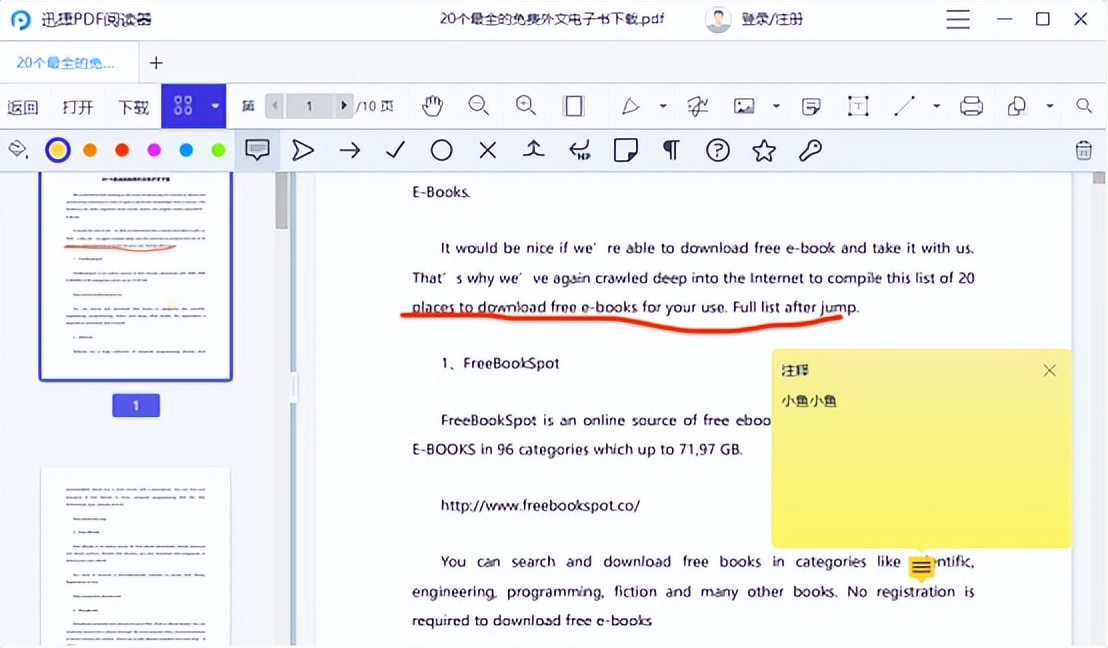Expand the snapshot copy dropdown

pos(1050,105)
